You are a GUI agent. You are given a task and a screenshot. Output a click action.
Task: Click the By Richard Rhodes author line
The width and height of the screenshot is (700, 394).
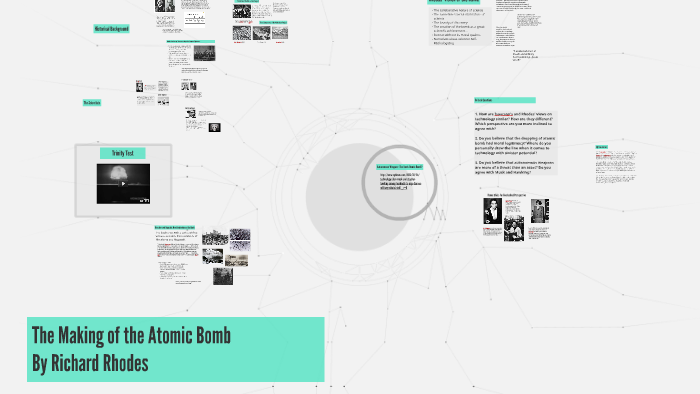point(90,363)
